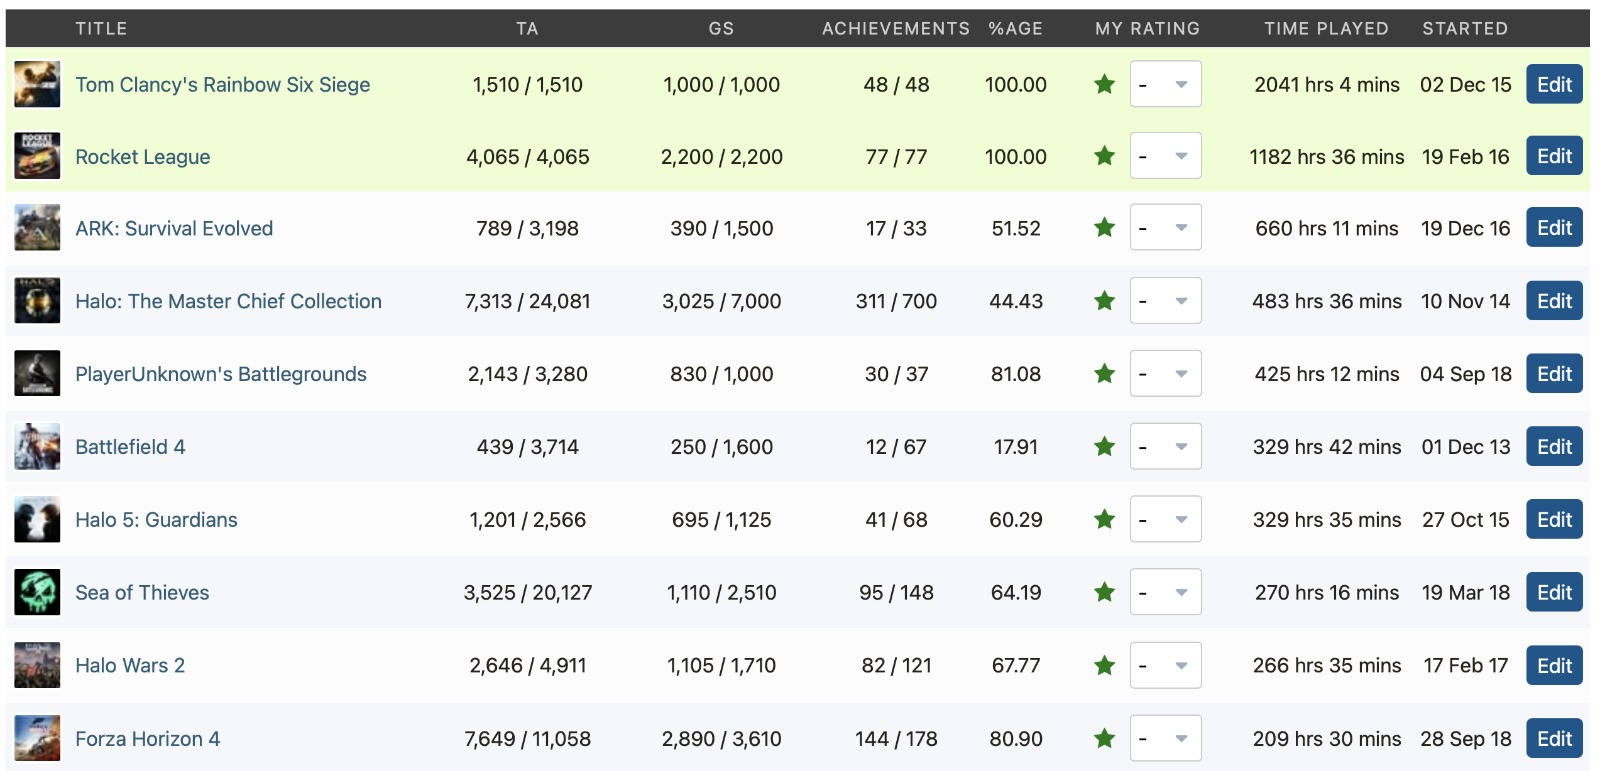Click the star icon in Sea of Thieves row
This screenshot has height=771, width=1600.
pos(1104,593)
